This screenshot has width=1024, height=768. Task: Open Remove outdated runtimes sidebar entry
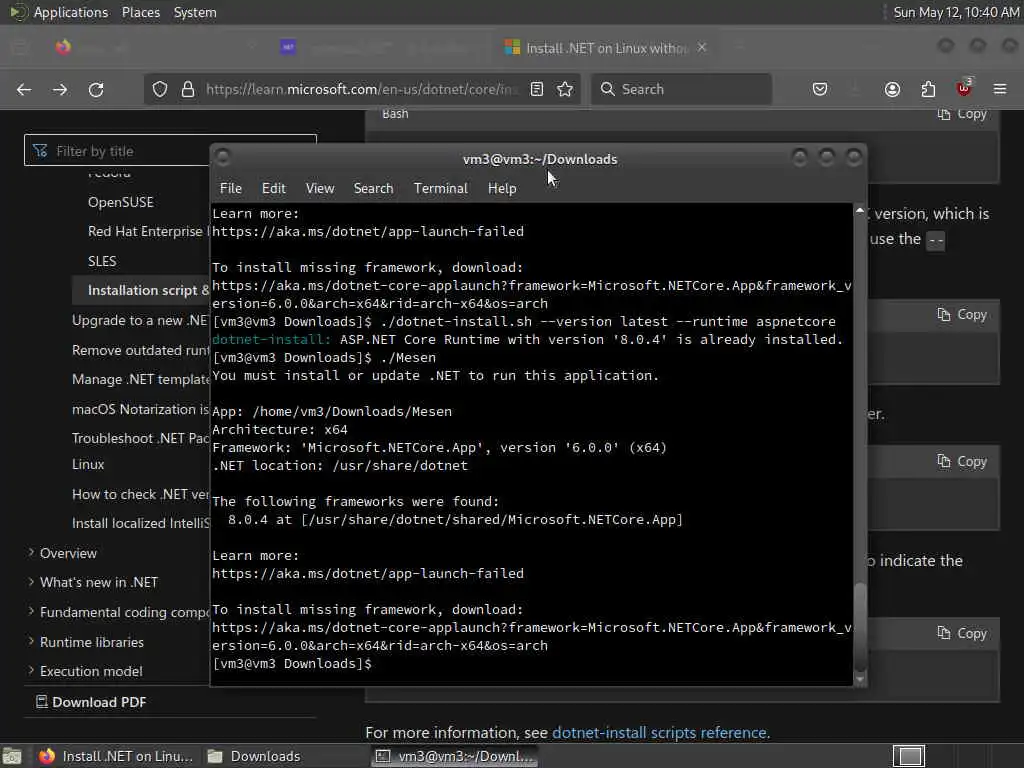pyautogui.click(x=140, y=350)
